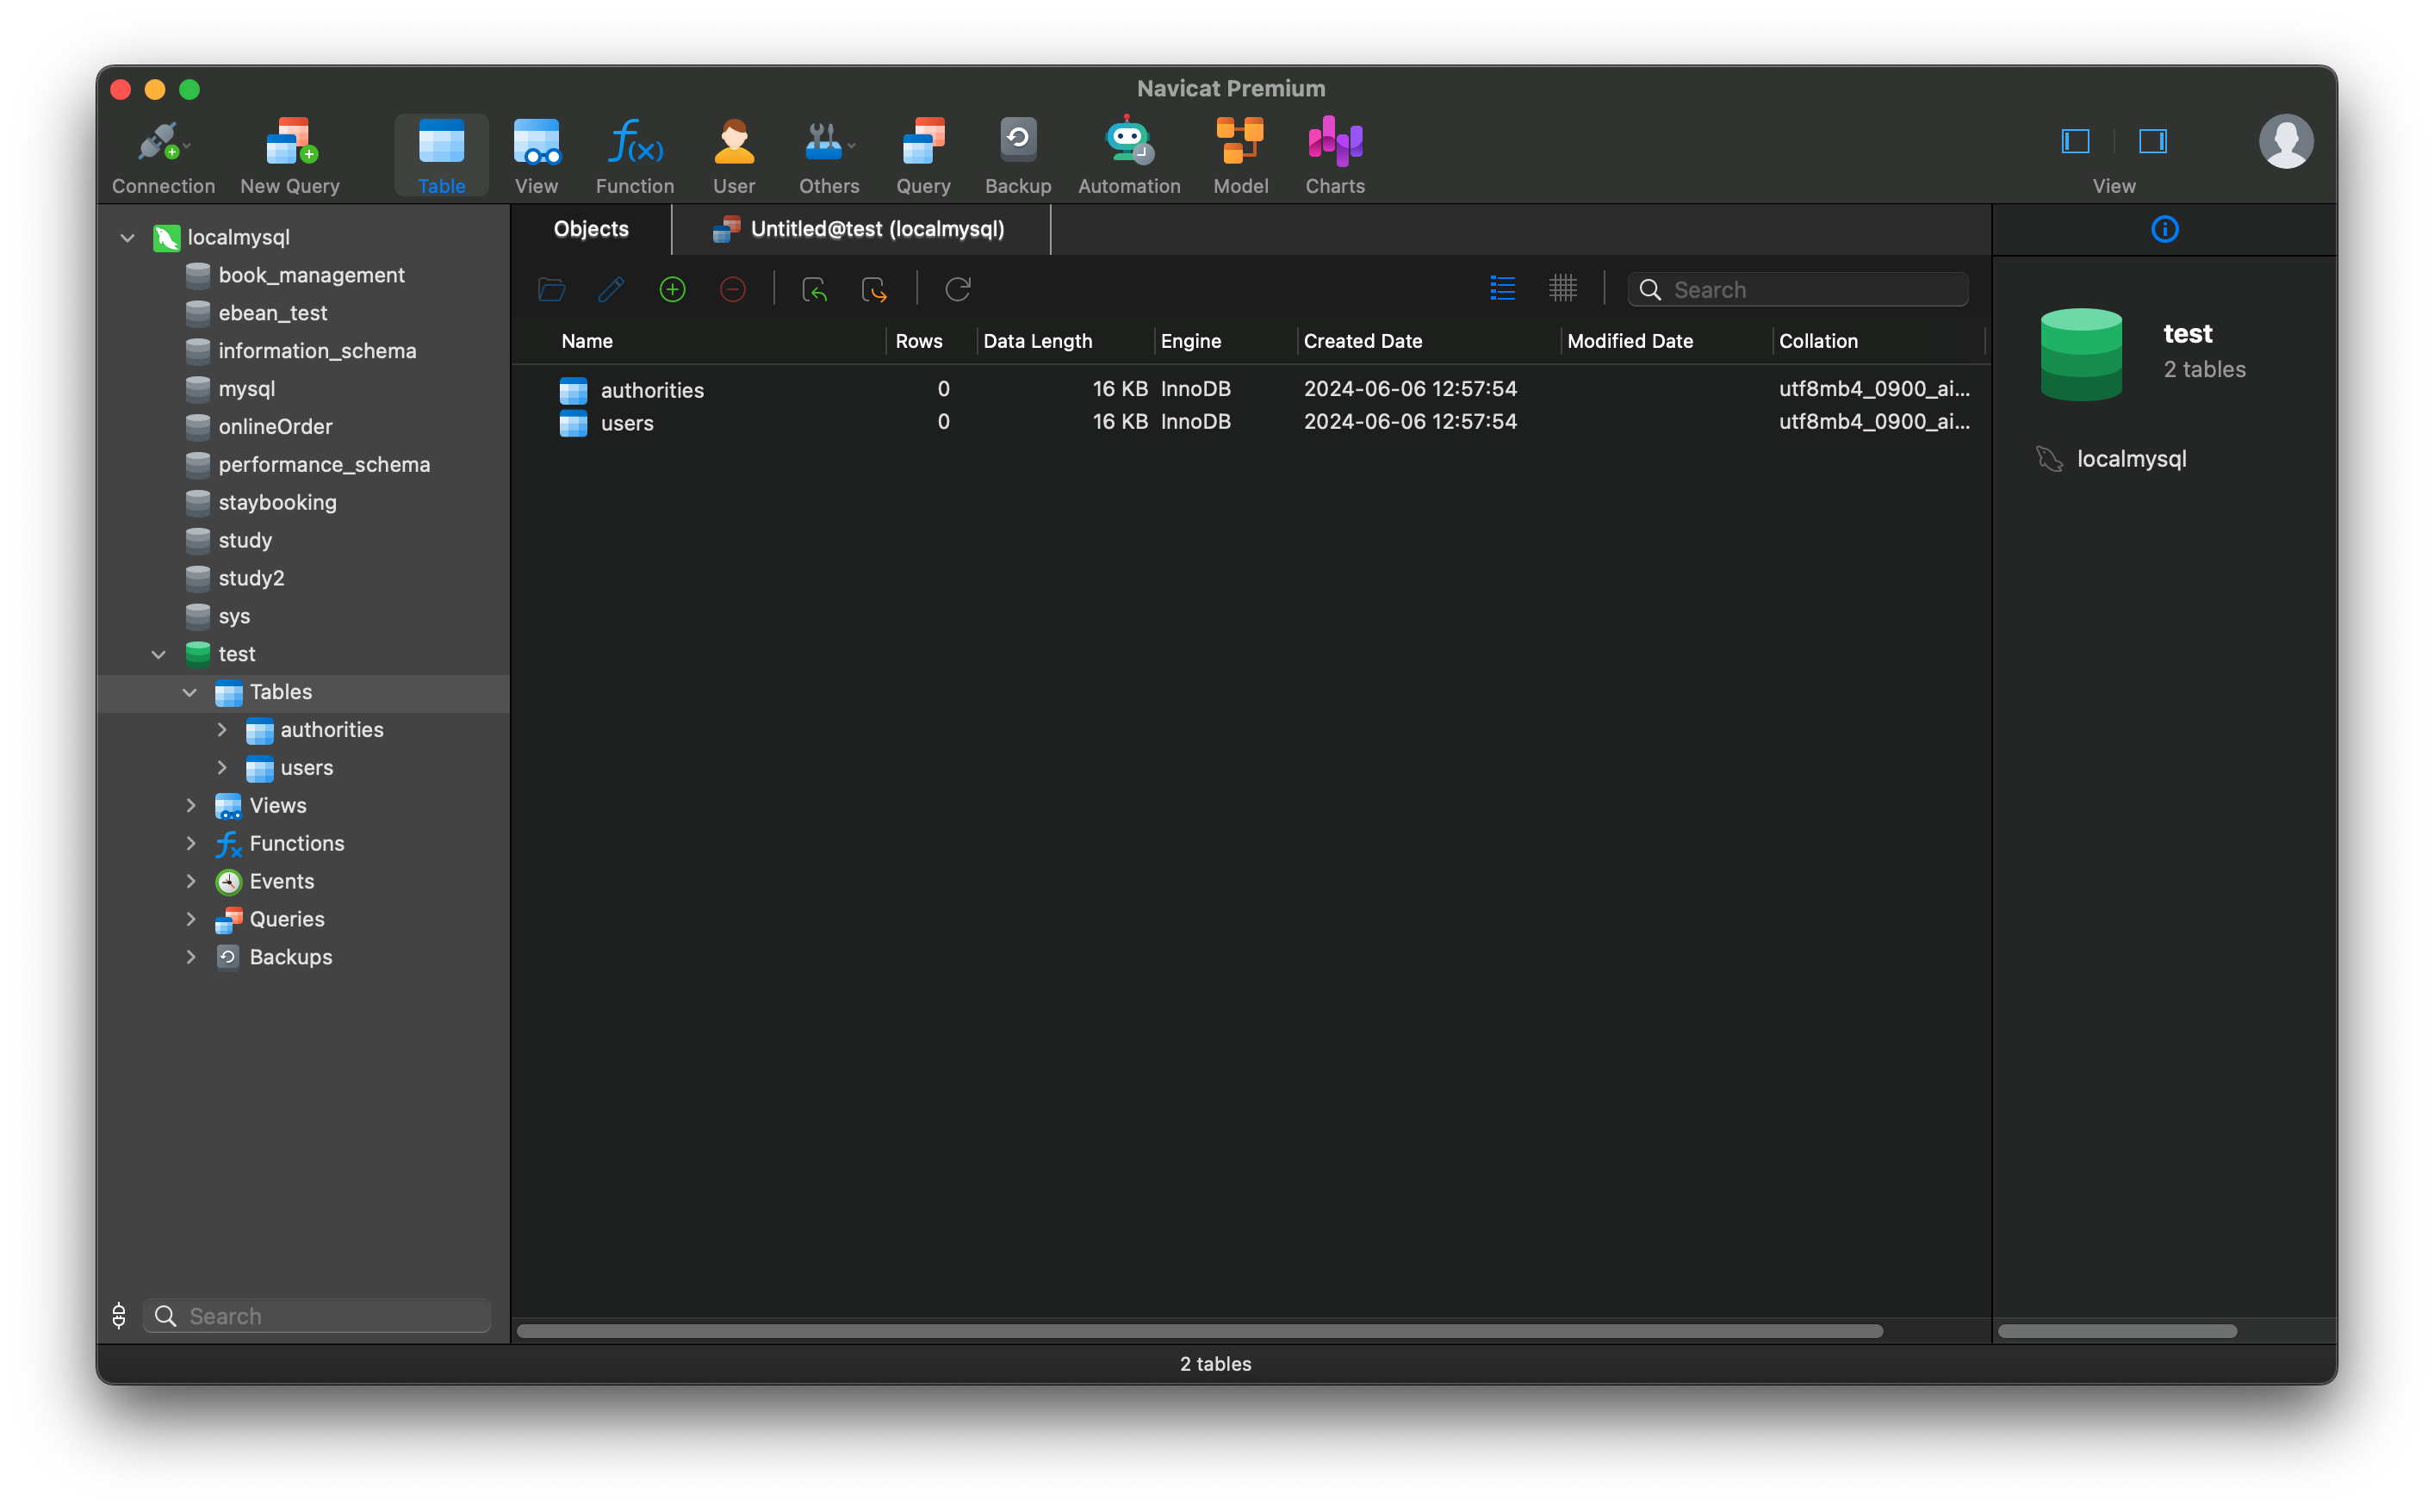2434x1512 pixels.
Task: Delete selected table using minus icon
Action: tap(733, 289)
